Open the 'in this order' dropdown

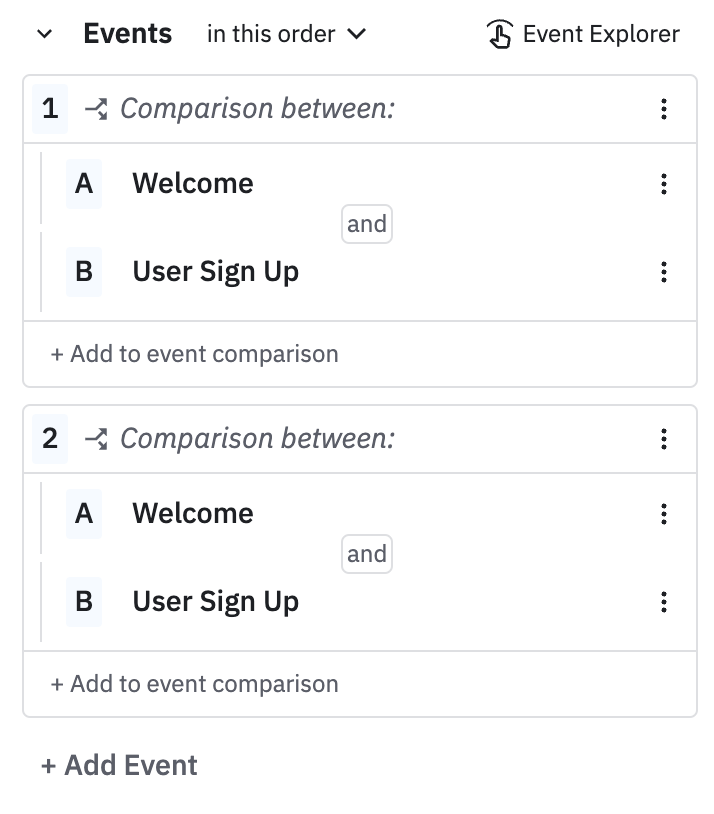[x=286, y=34]
